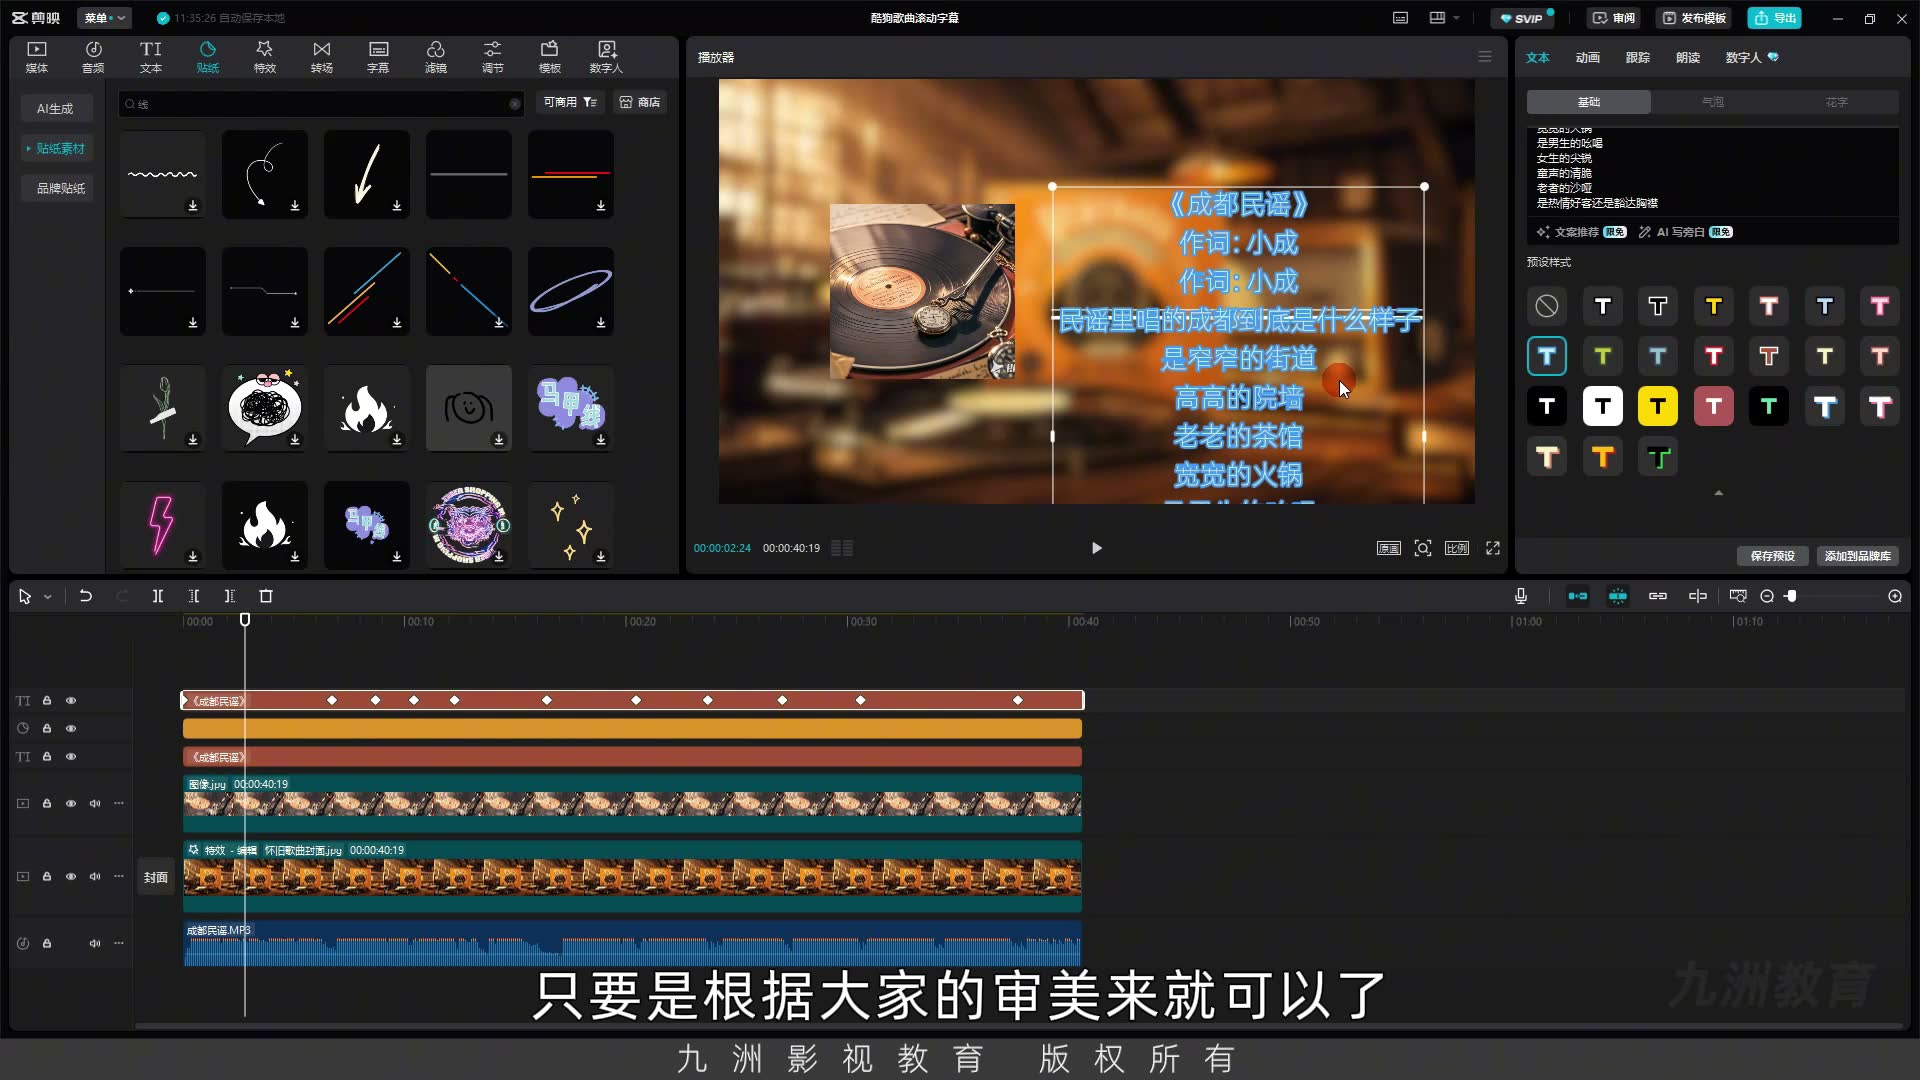Switch to the 气泡 bubble sub-tab

coord(1713,102)
